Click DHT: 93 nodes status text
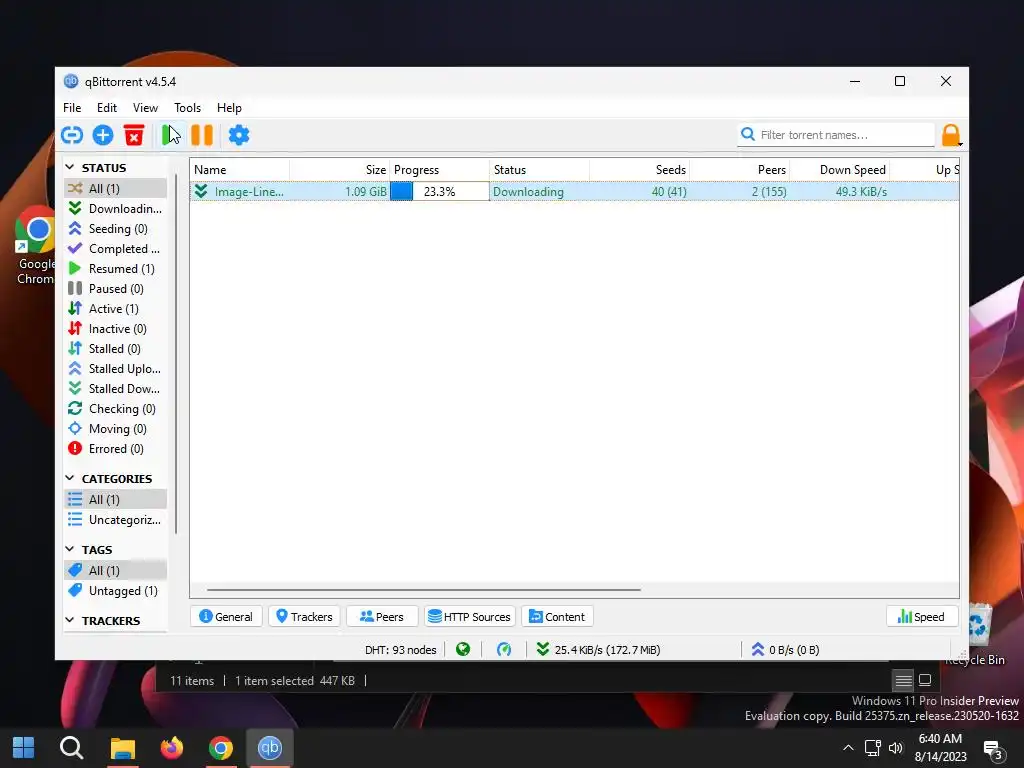Image resolution: width=1024 pixels, height=768 pixels. click(x=400, y=650)
